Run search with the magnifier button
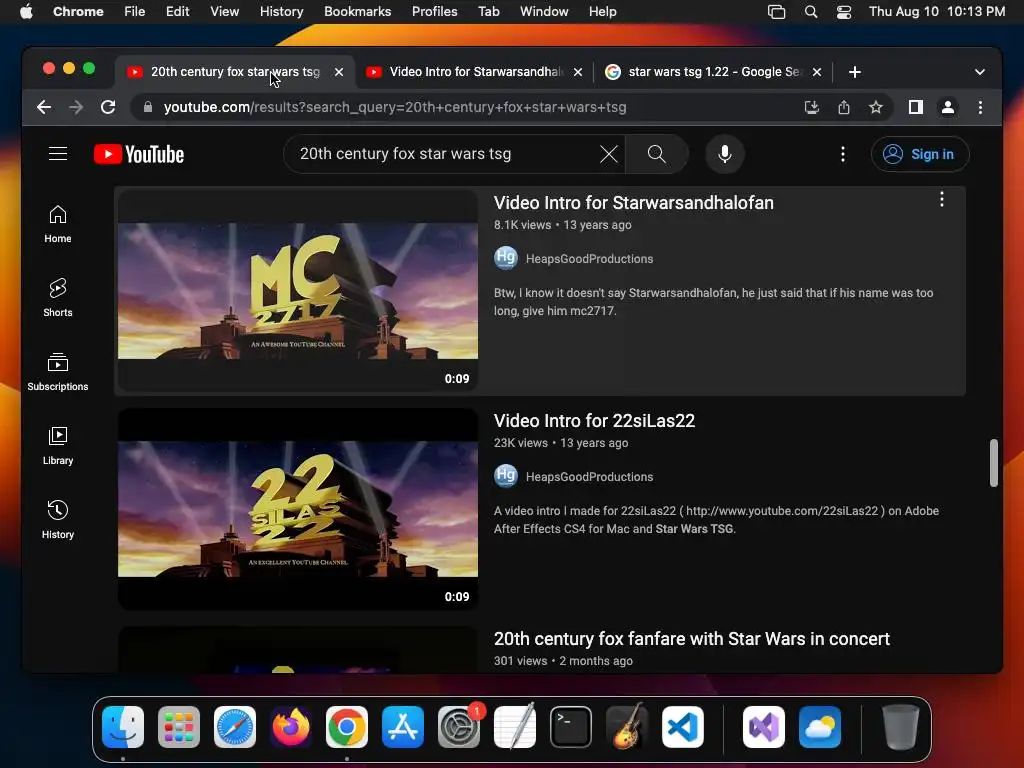Viewport: 1024px width, 768px height. coord(656,154)
